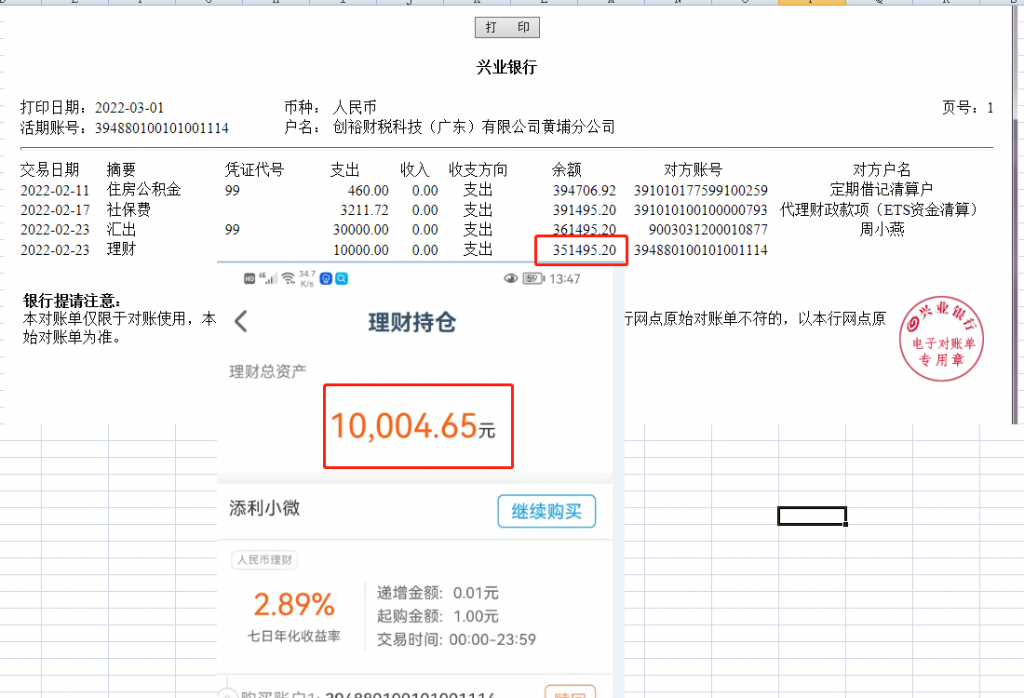Click the account name 创裕财税科技（广东）有限公司黄埔分公司
This screenshot has width=1024, height=698.
pos(473,127)
